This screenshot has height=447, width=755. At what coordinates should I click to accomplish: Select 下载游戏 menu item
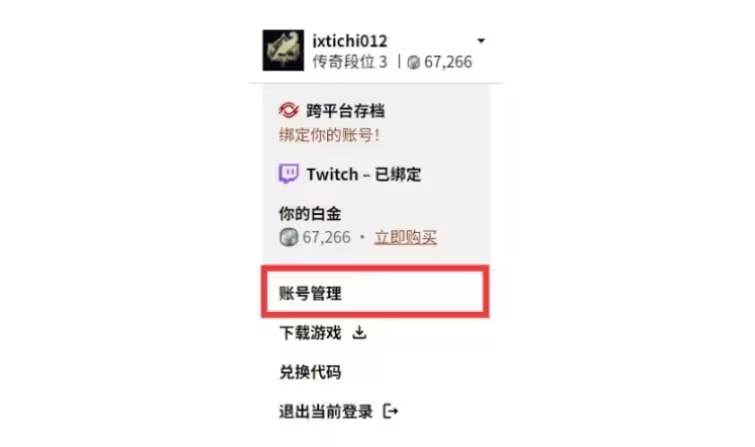[x=310, y=333]
